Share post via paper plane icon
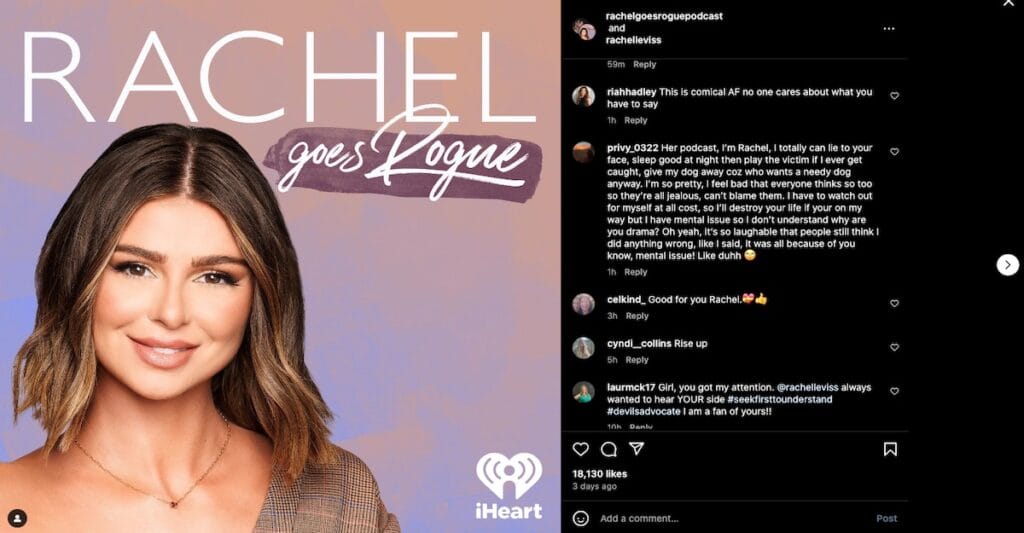The width and height of the screenshot is (1024, 533). tap(637, 448)
